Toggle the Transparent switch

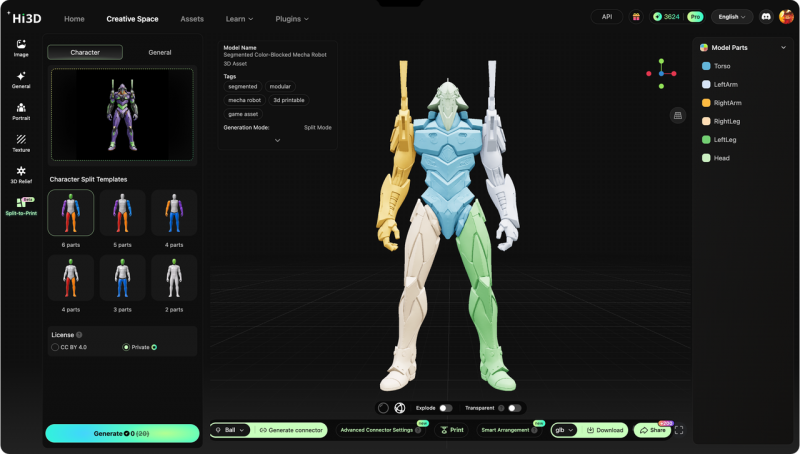pos(515,408)
